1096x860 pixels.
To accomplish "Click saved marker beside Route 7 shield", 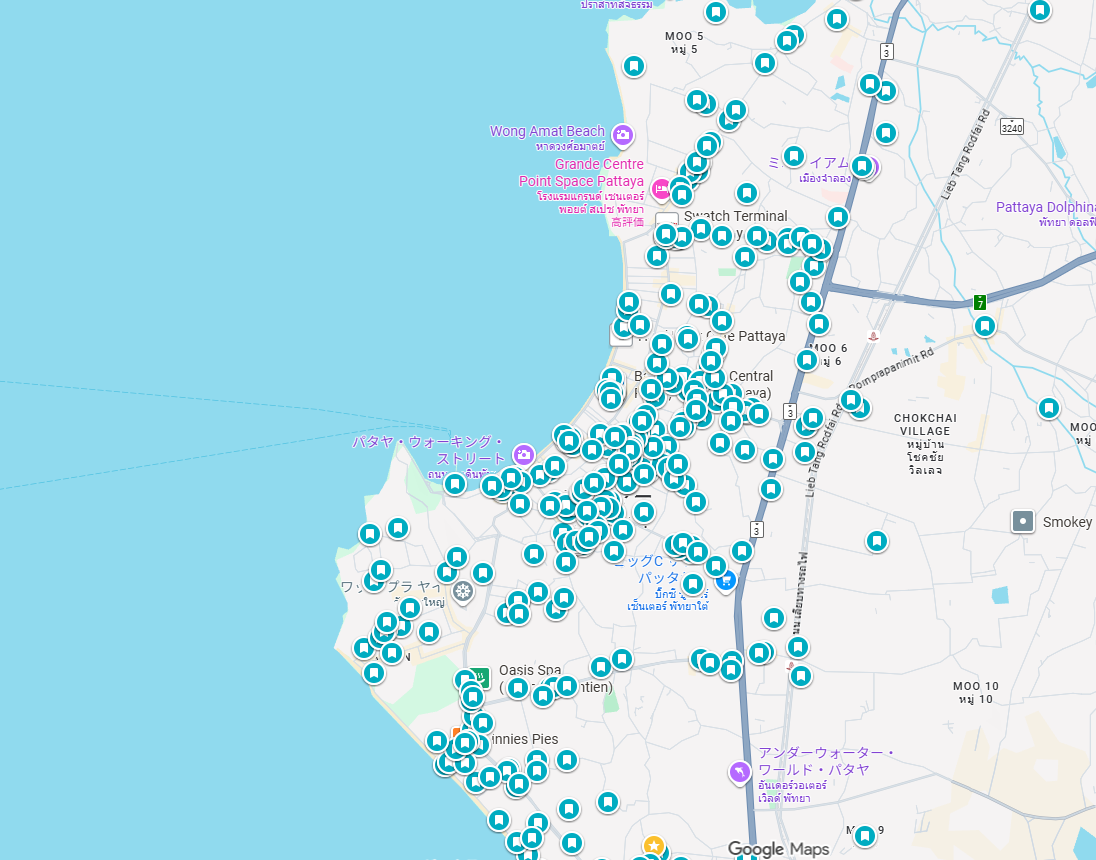I will pos(985,326).
